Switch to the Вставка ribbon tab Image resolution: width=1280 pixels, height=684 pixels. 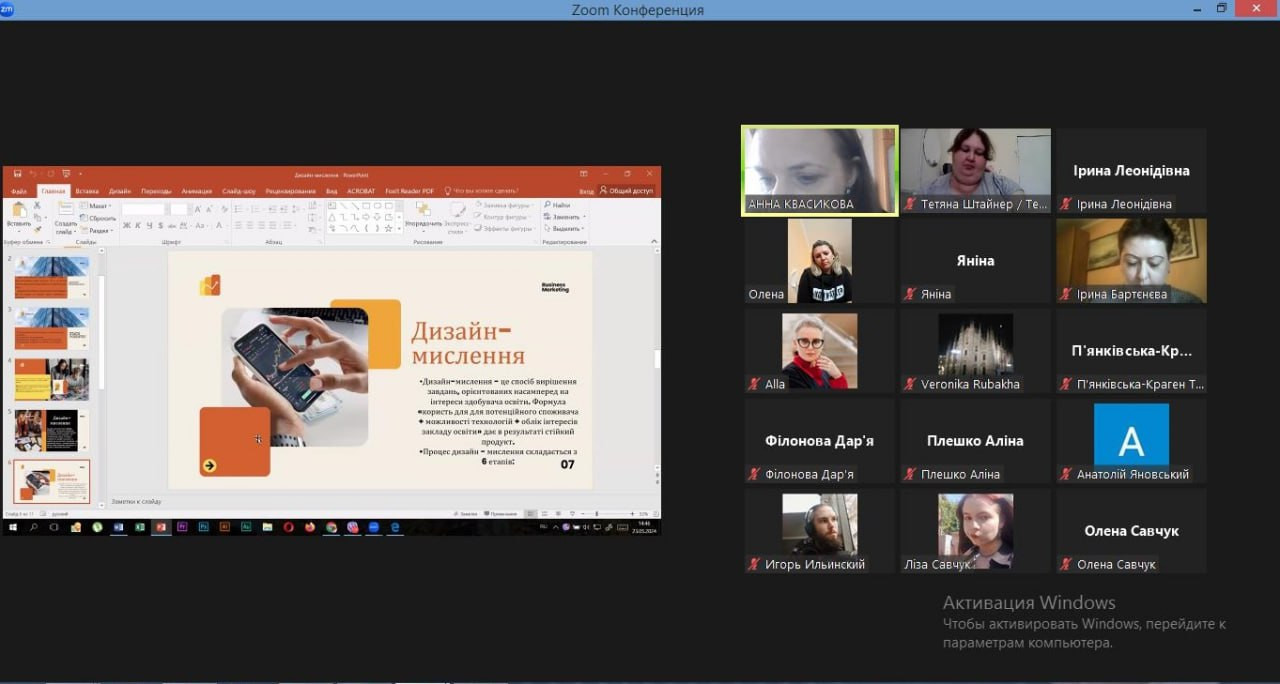tap(87, 191)
